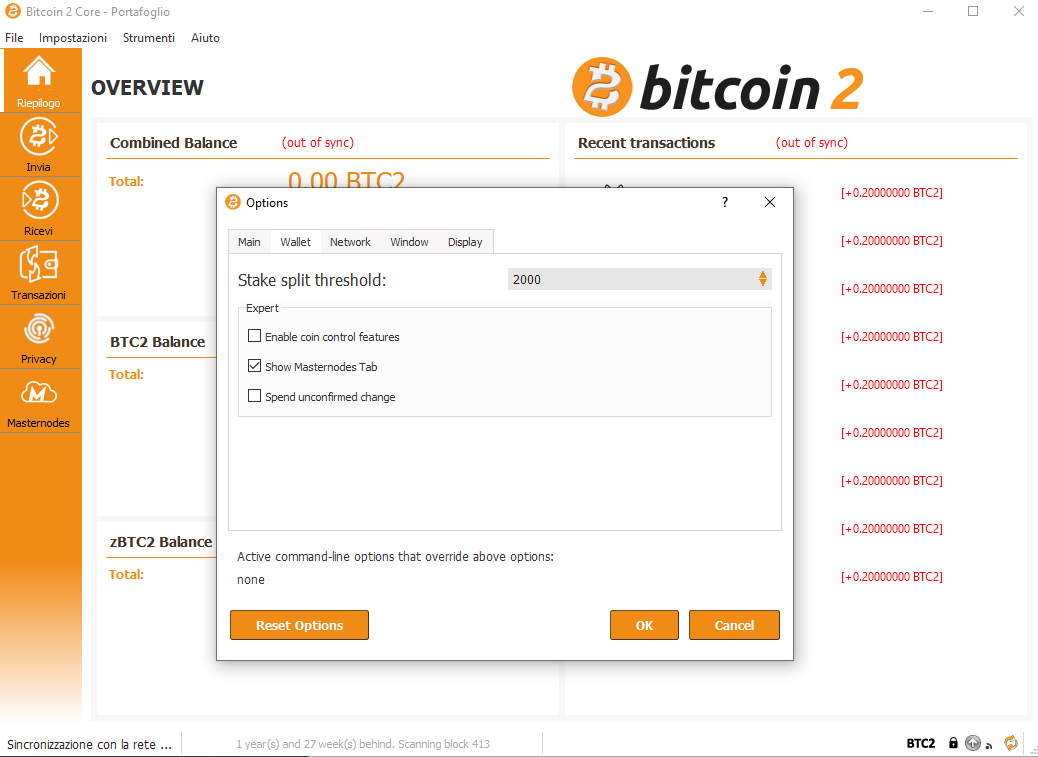Click the Options dialog help question mark
1038x757 pixels.
[725, 202]
